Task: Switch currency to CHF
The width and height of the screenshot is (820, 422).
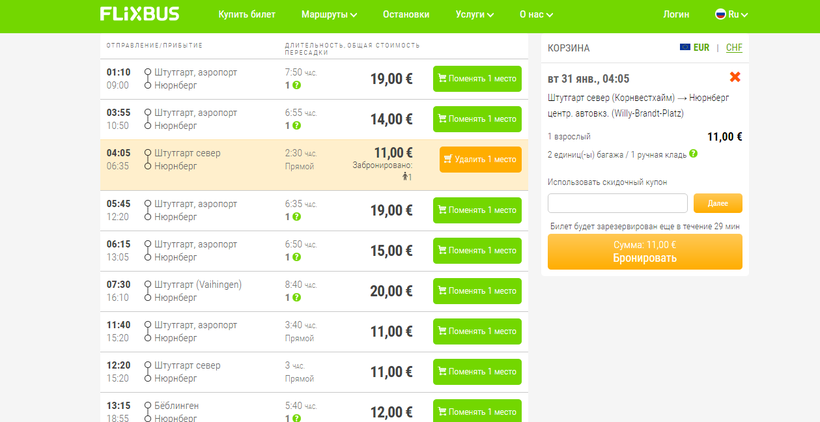Action: [734, 48]
